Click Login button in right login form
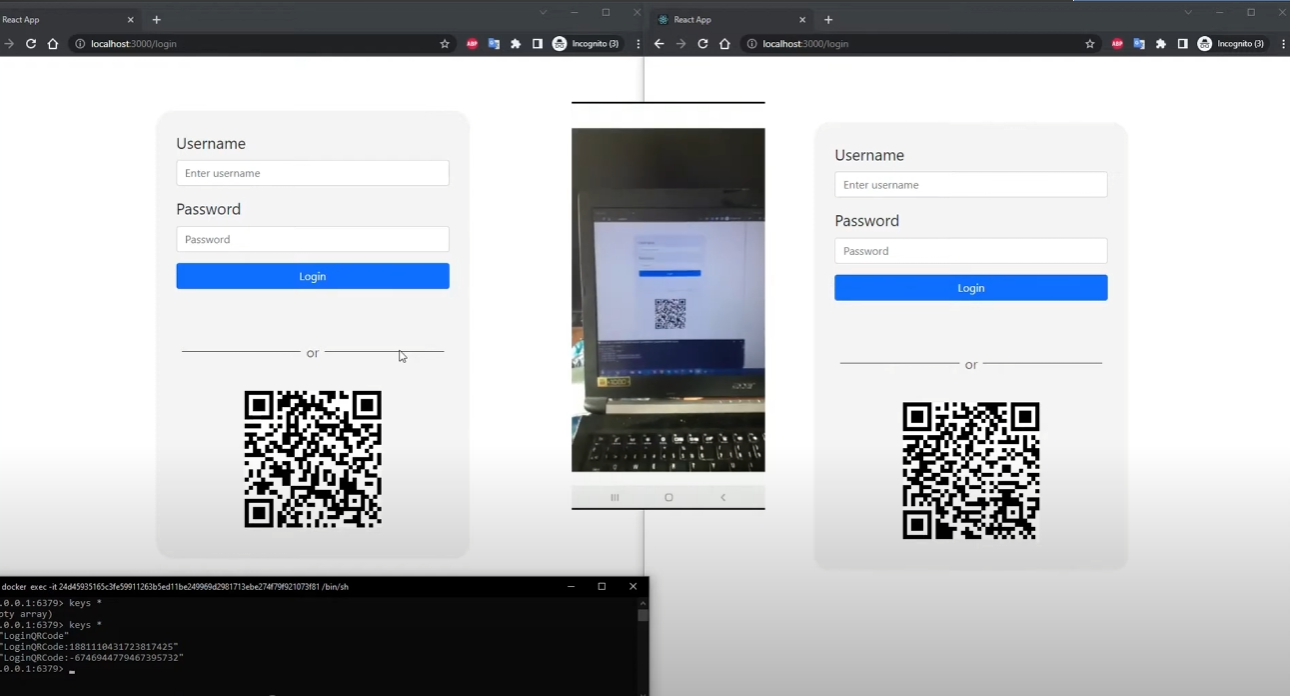Viewport: 1290px width, 696px height. (971, 288)
